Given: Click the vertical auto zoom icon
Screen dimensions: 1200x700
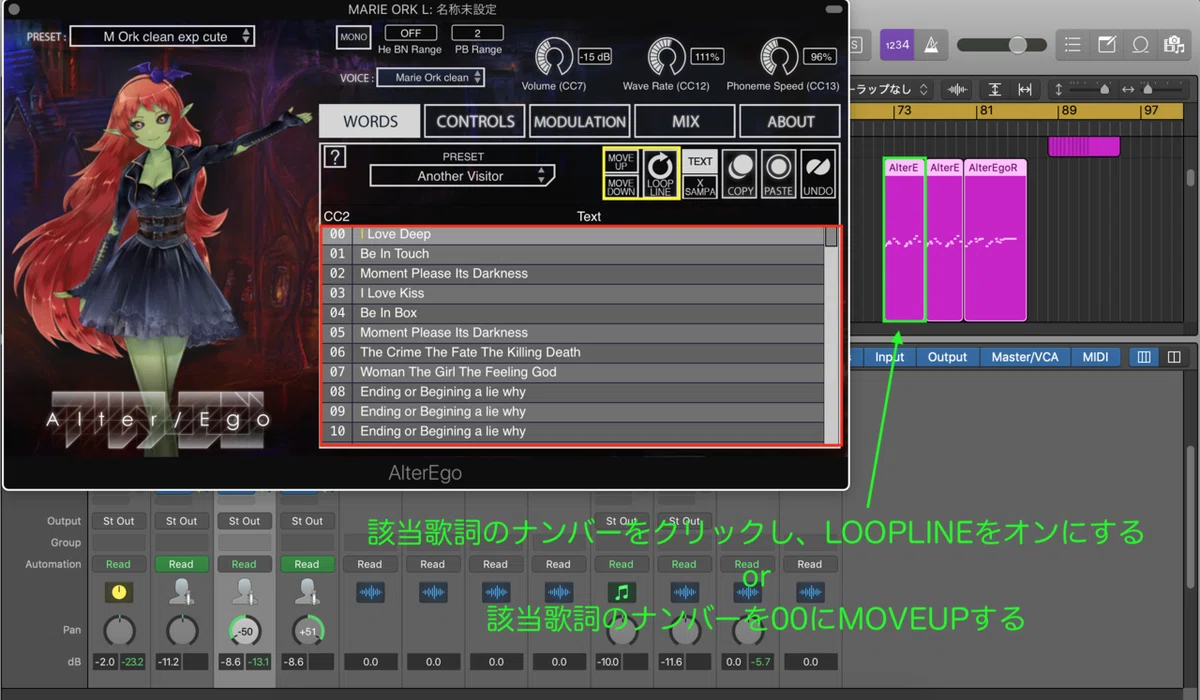Looking at the screenshot, I should point(995,90).
